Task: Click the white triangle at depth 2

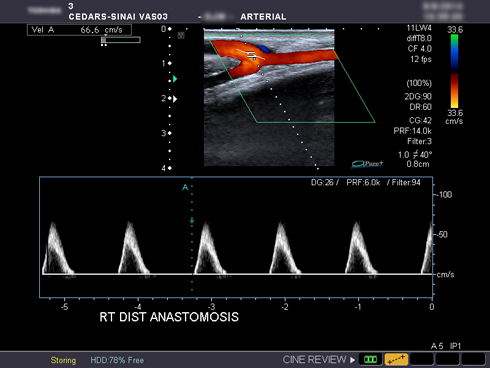Action: [175, 99]
